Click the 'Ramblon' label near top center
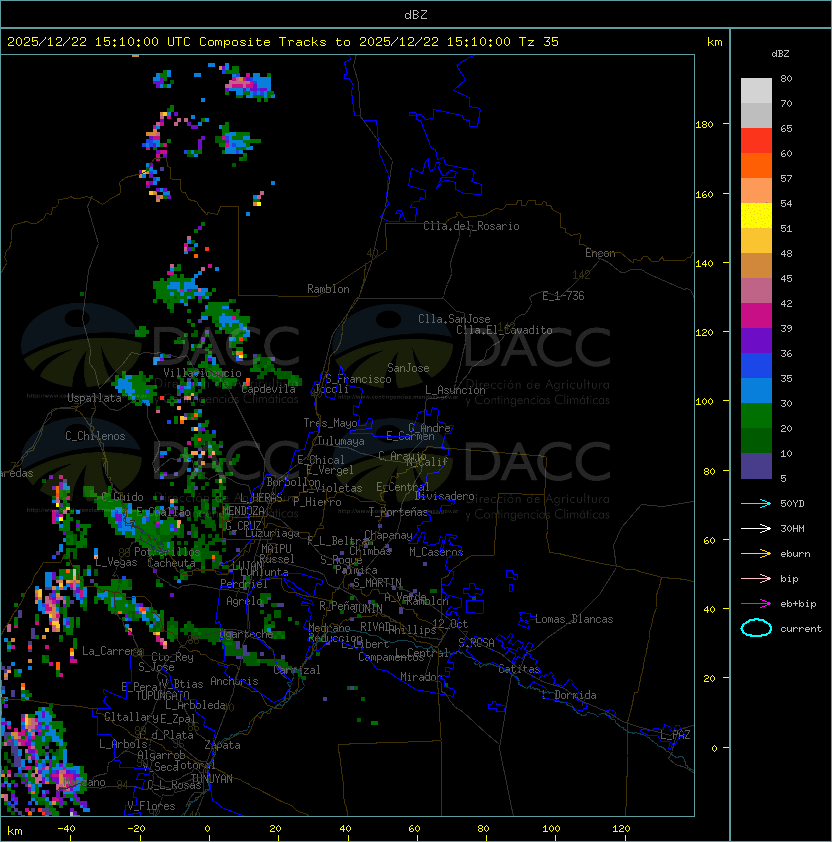This screenshot has width=832, height=842. tap(328, 289)
